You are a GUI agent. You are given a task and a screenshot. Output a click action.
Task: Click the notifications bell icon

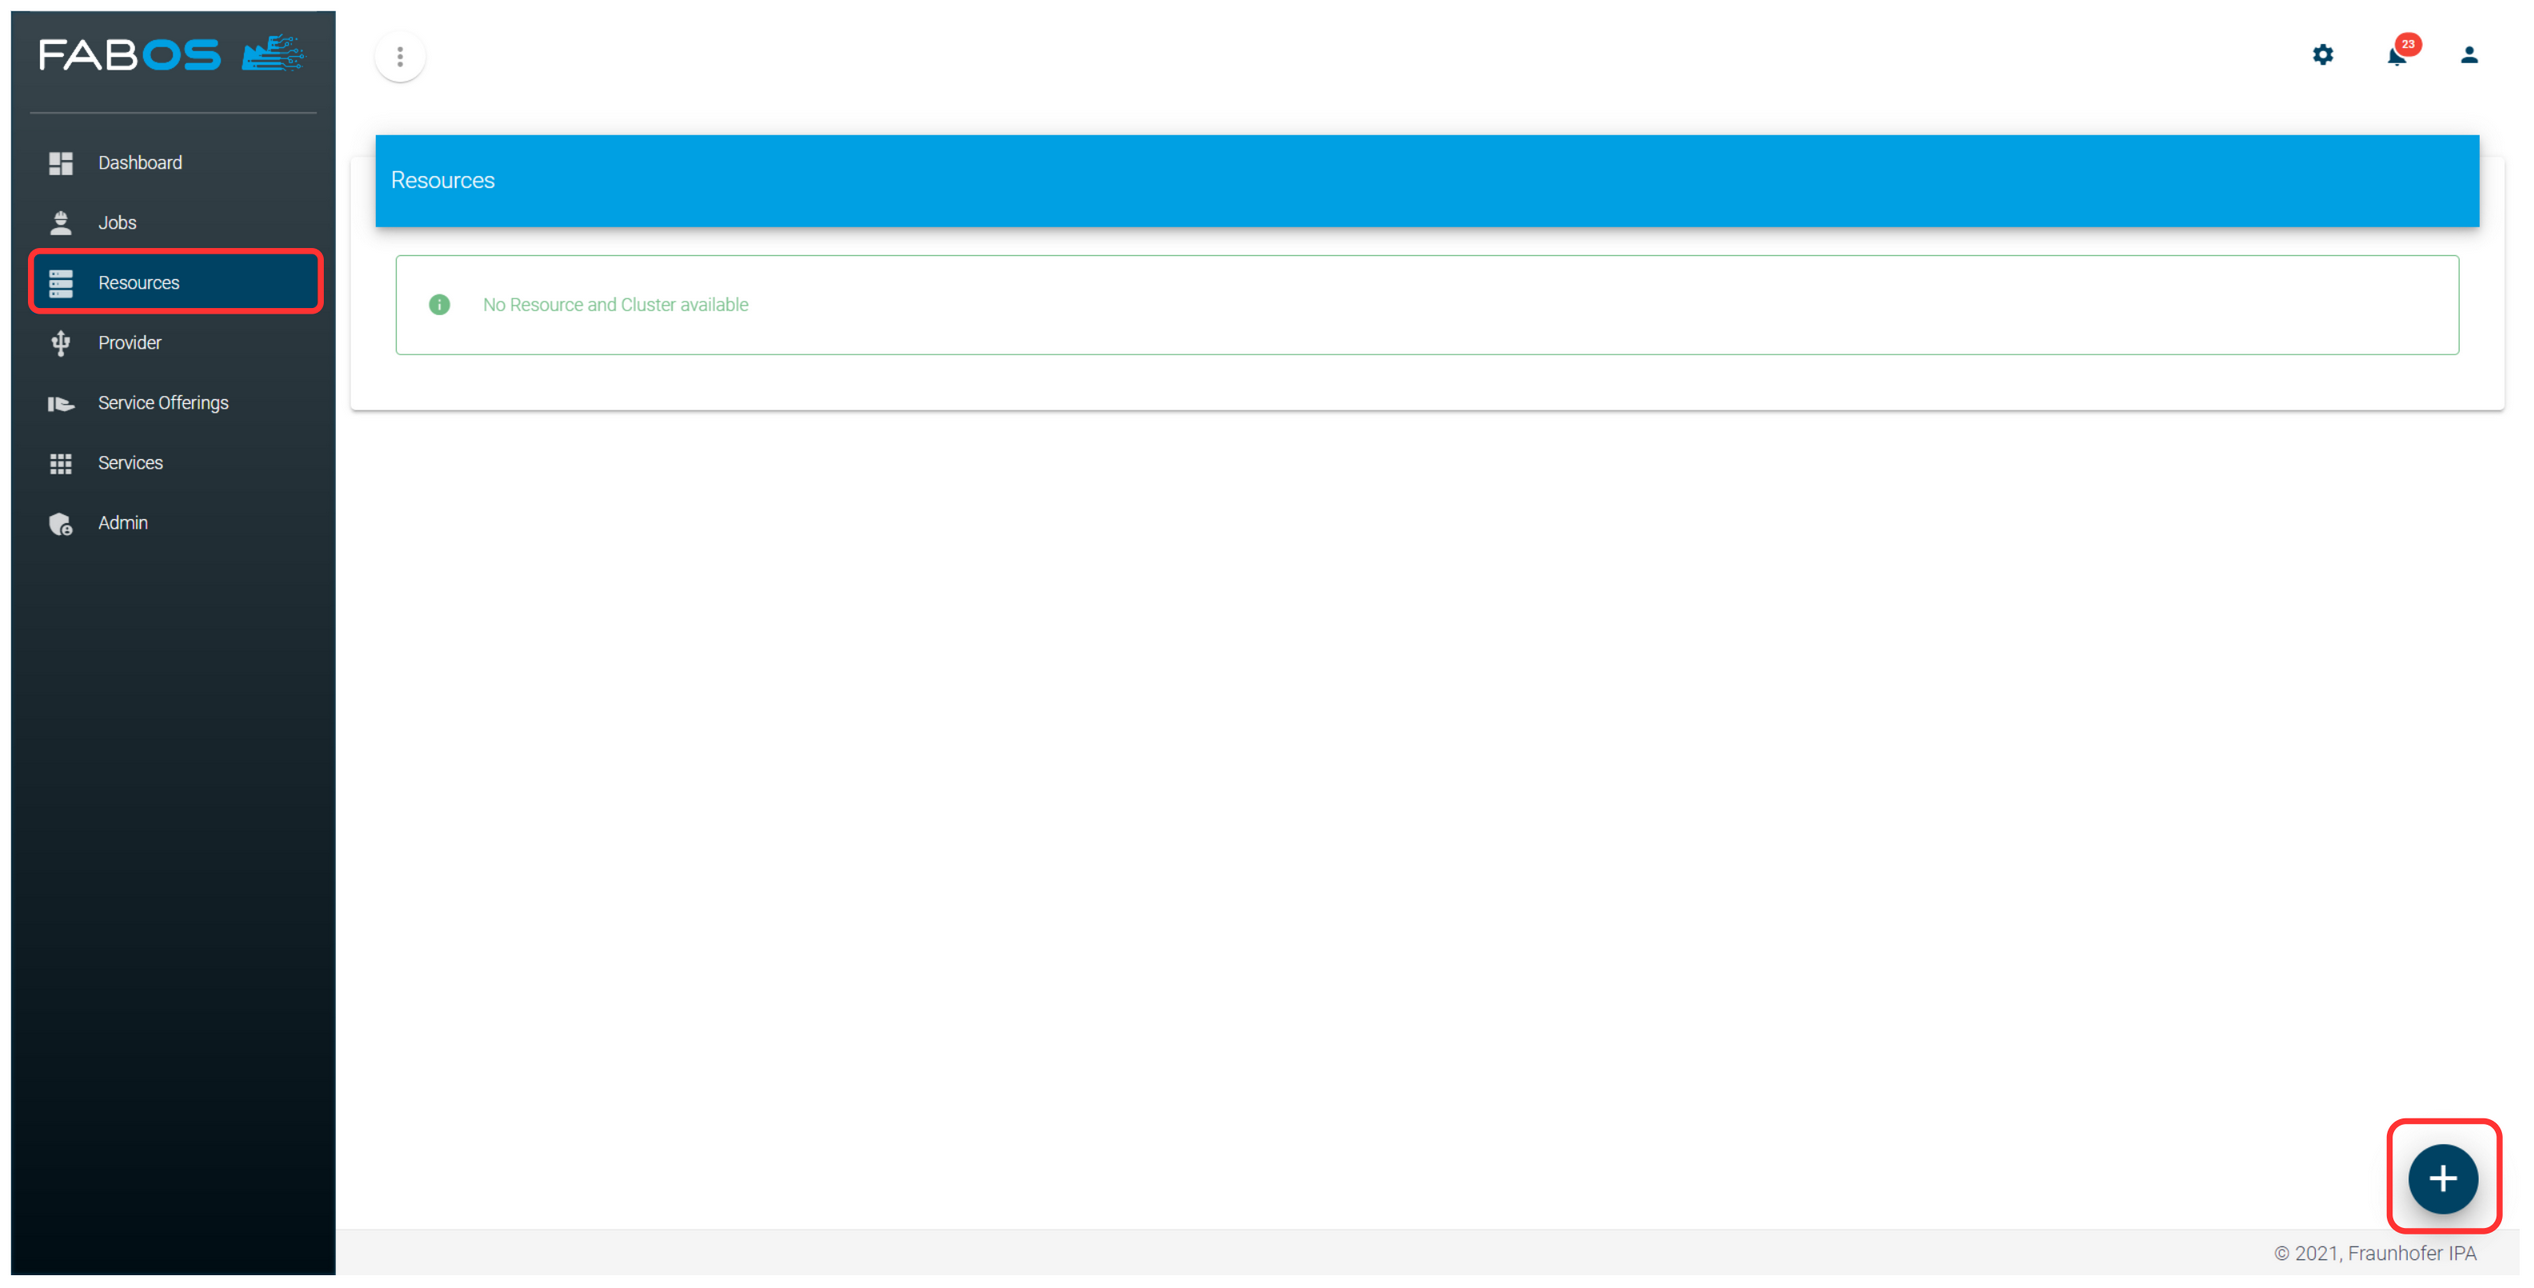click(2398, 54)
